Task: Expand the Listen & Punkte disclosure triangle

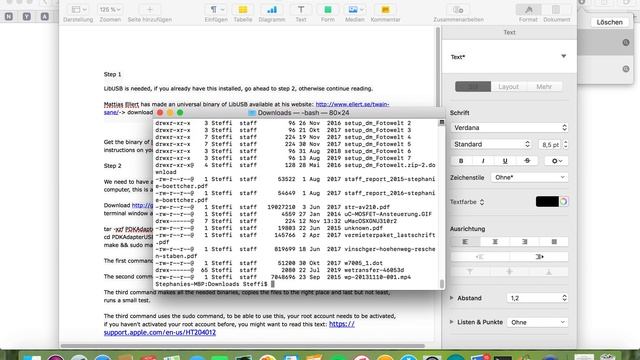Action: (x=452, y=322)
